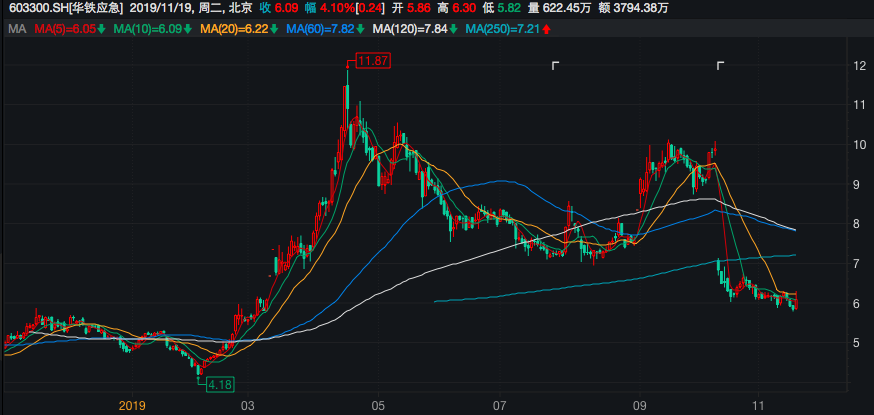Viewport: 874px width, 415px height.
Task: Open the MA indicator label menu
Action: [16, 28]
